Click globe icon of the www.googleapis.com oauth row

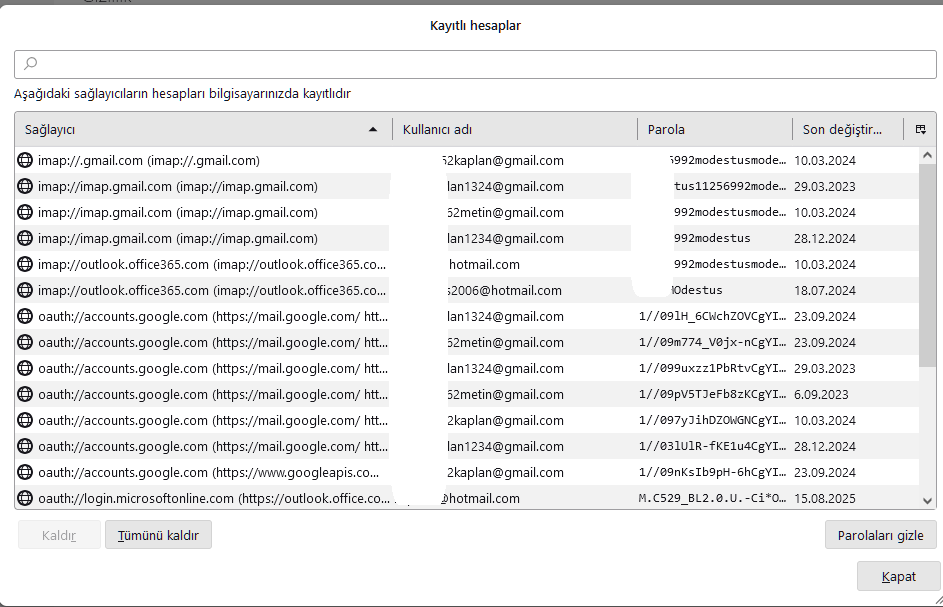pos(26,472)
